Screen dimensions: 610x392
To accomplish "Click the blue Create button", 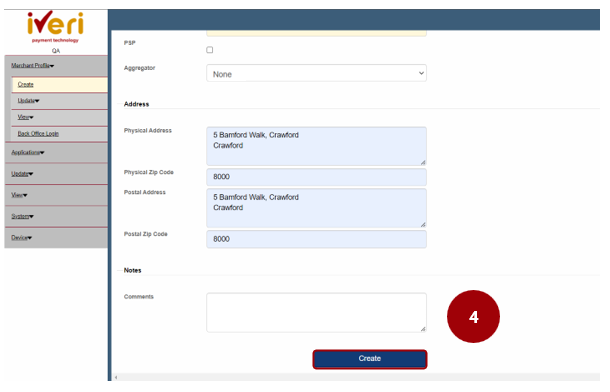I will (370, 359).
